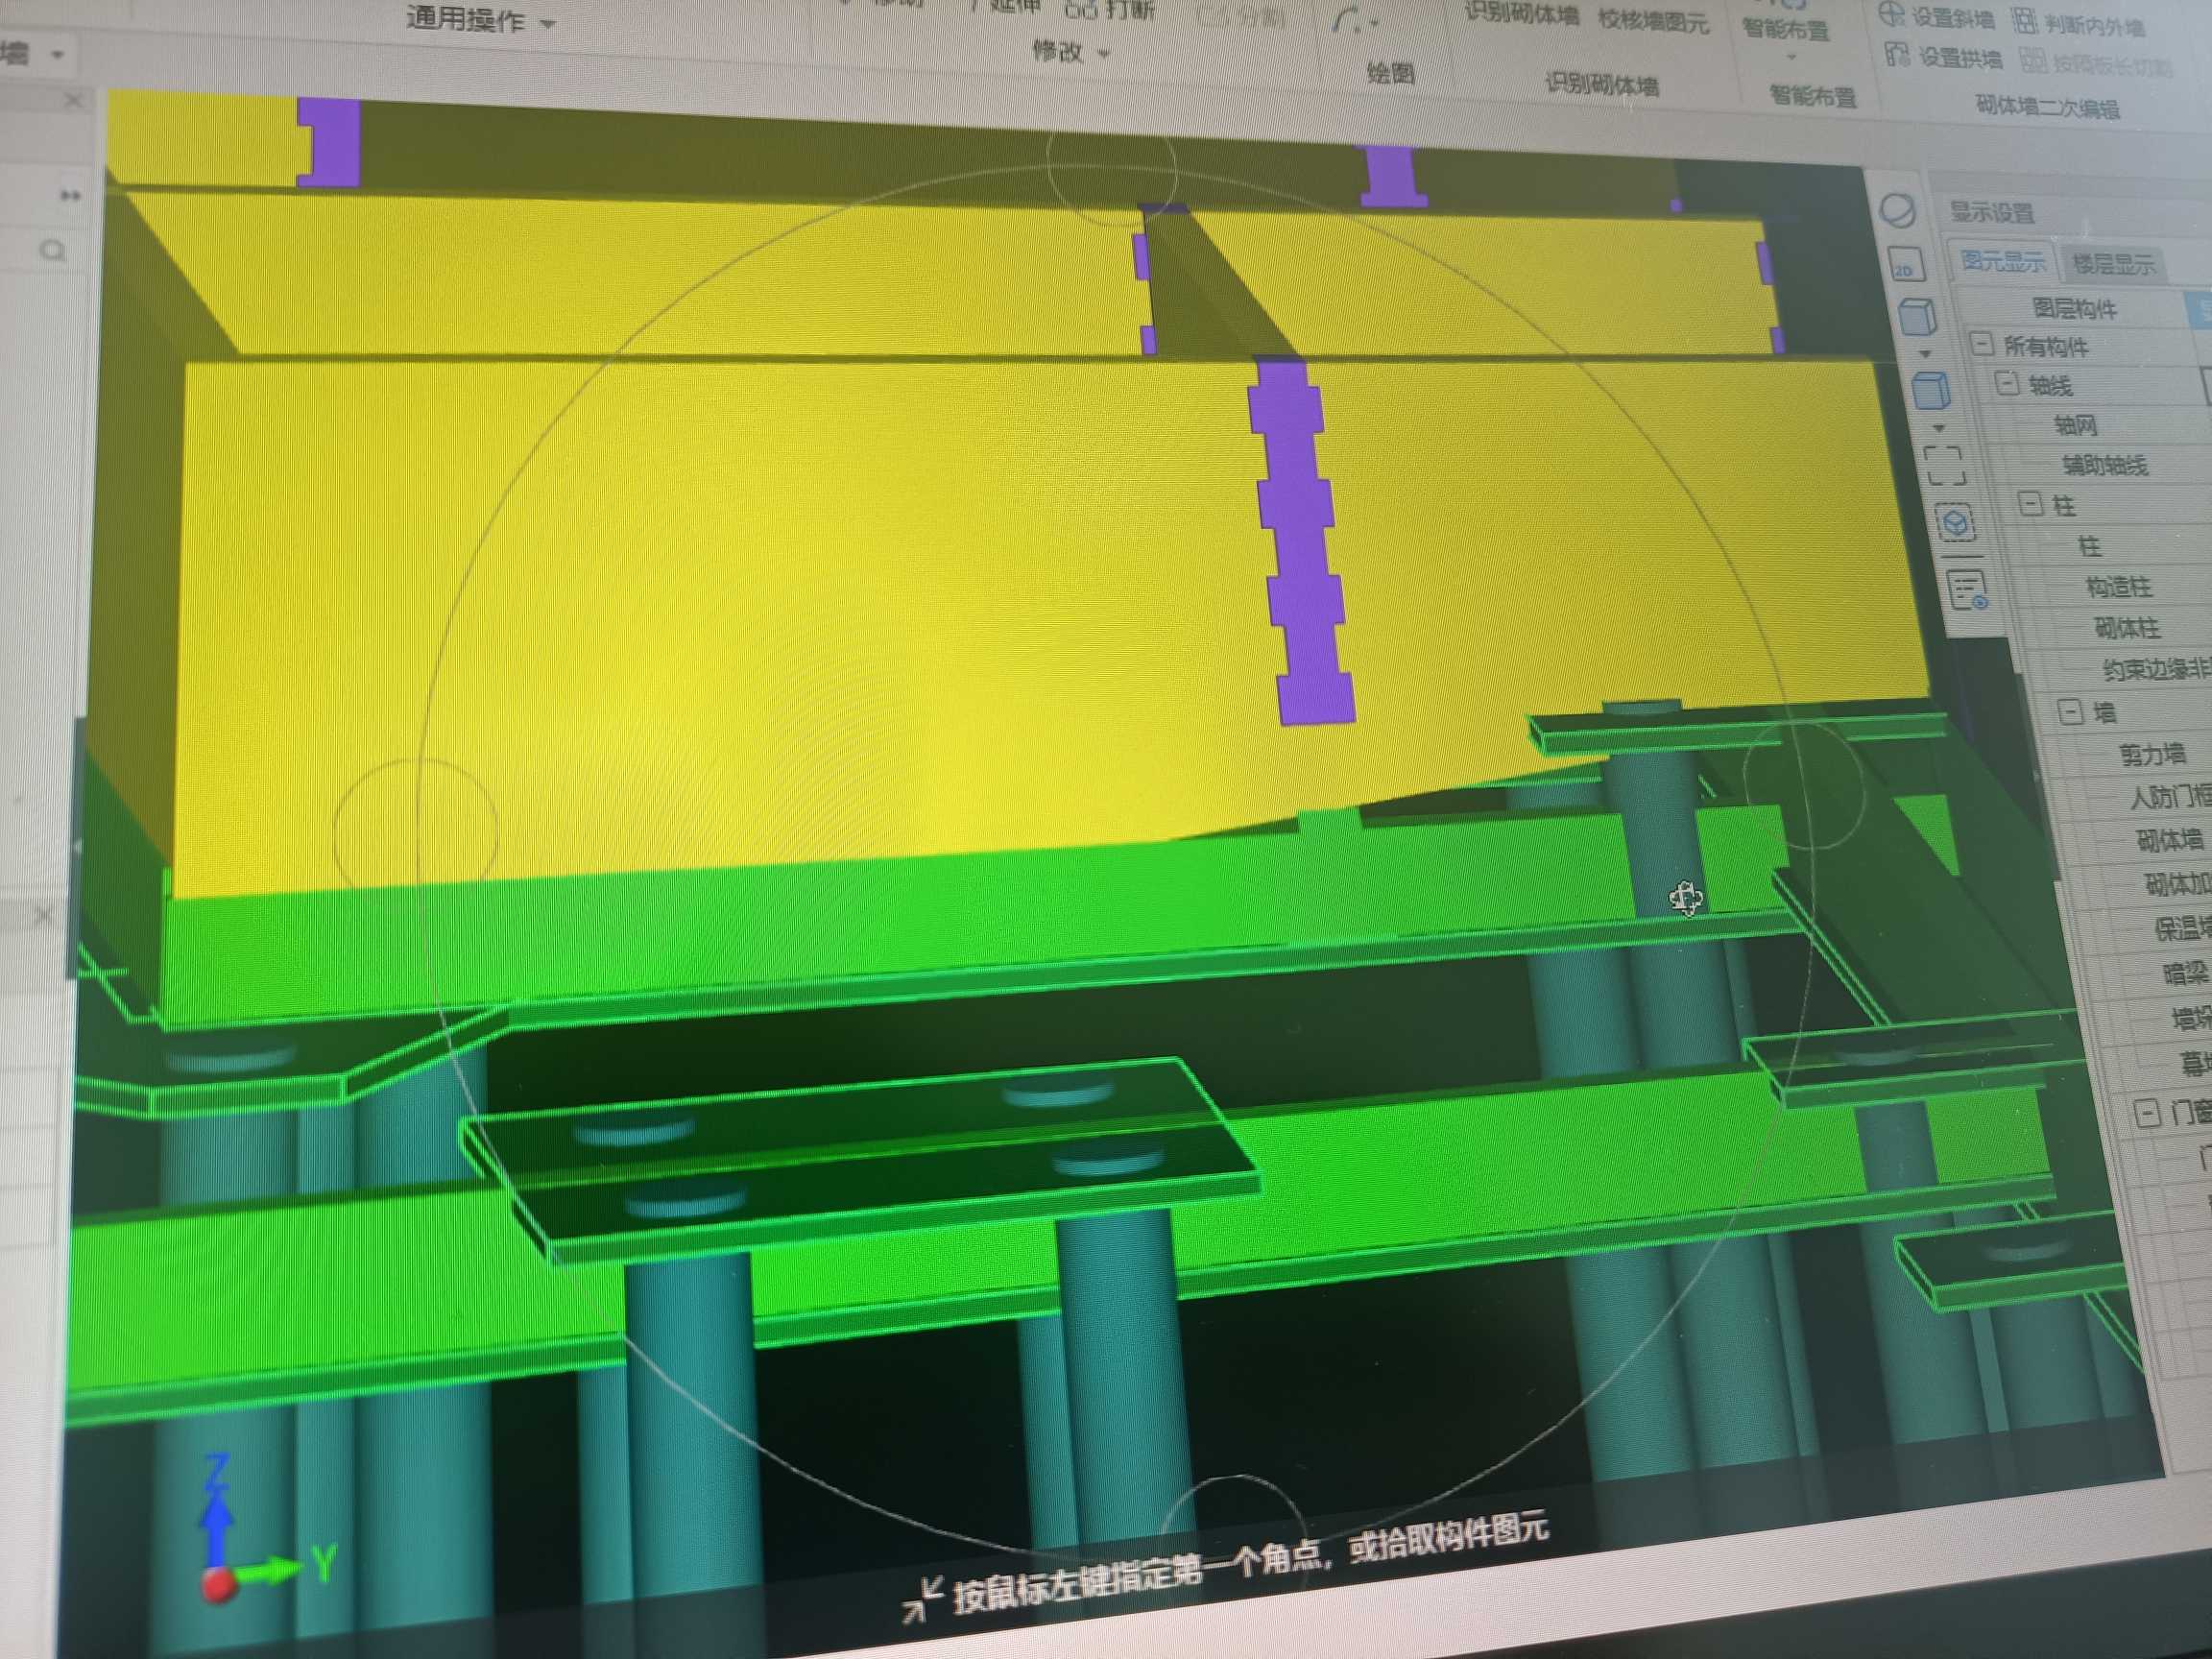Select the 人防门框 row
2212x1659 pixels.
pyautogui.click(x=2170, y=797)
